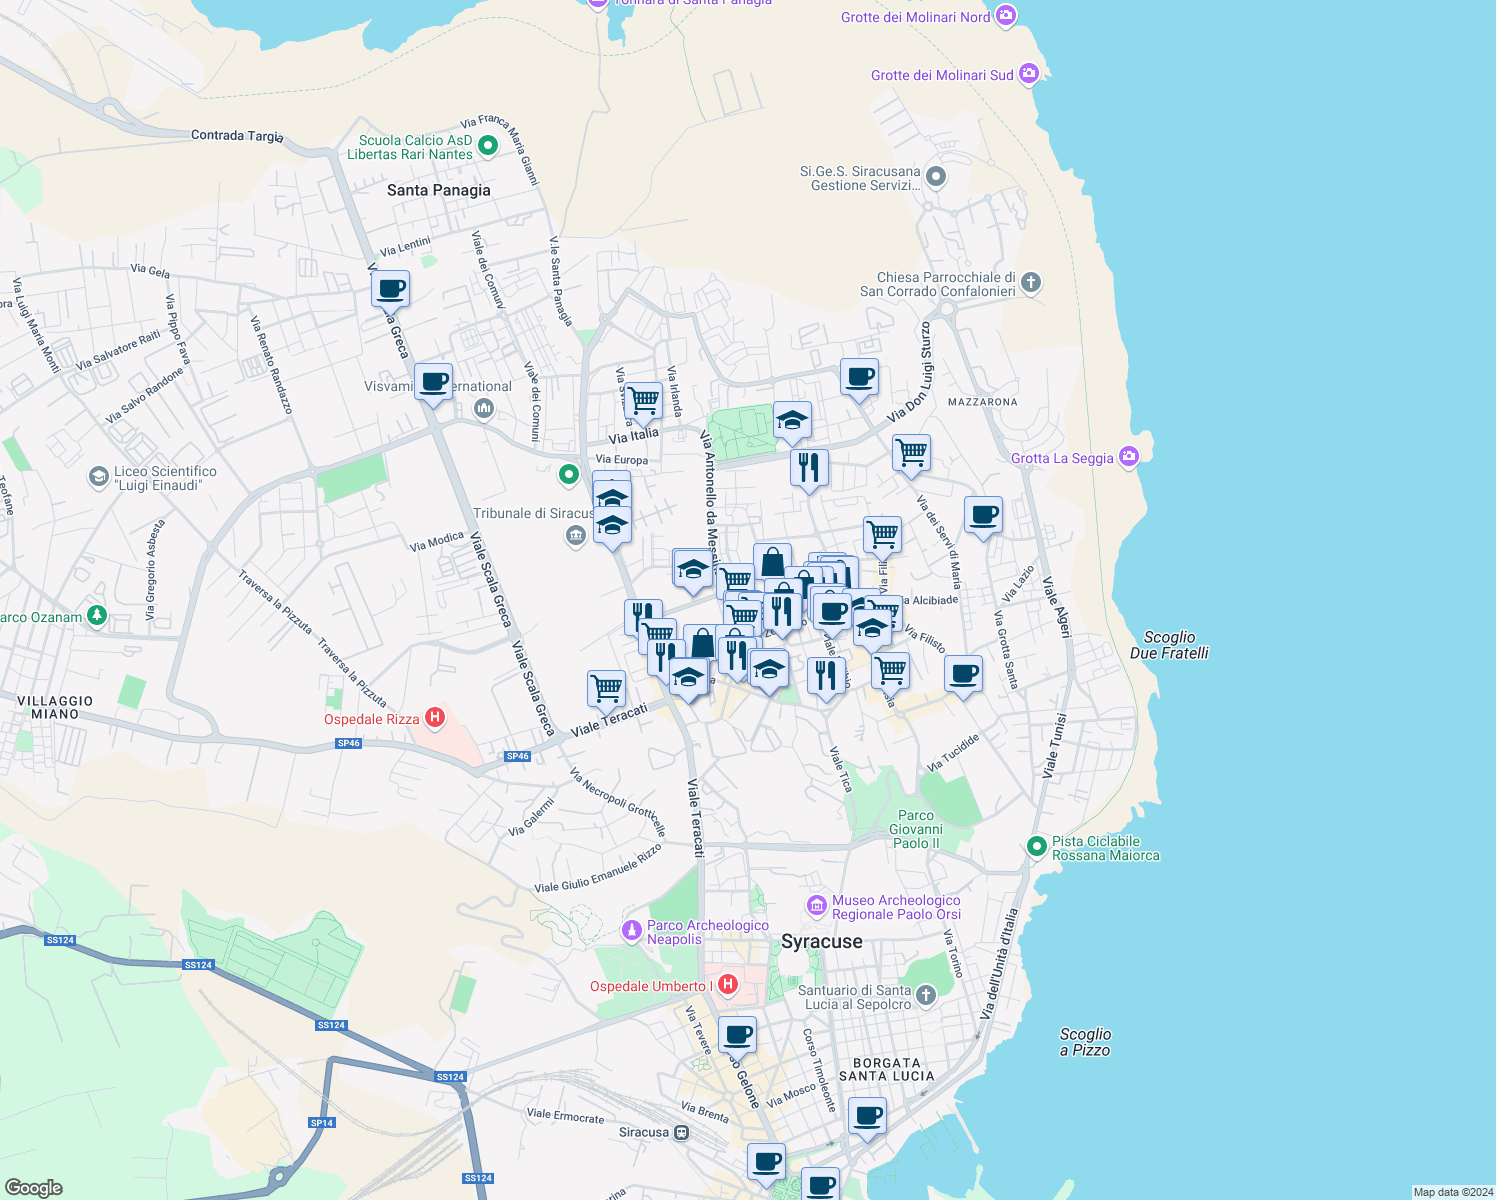Select the hospital icon for Ospedale Rizza
Screen dimensions: 1496x1200
click(434, 716)
